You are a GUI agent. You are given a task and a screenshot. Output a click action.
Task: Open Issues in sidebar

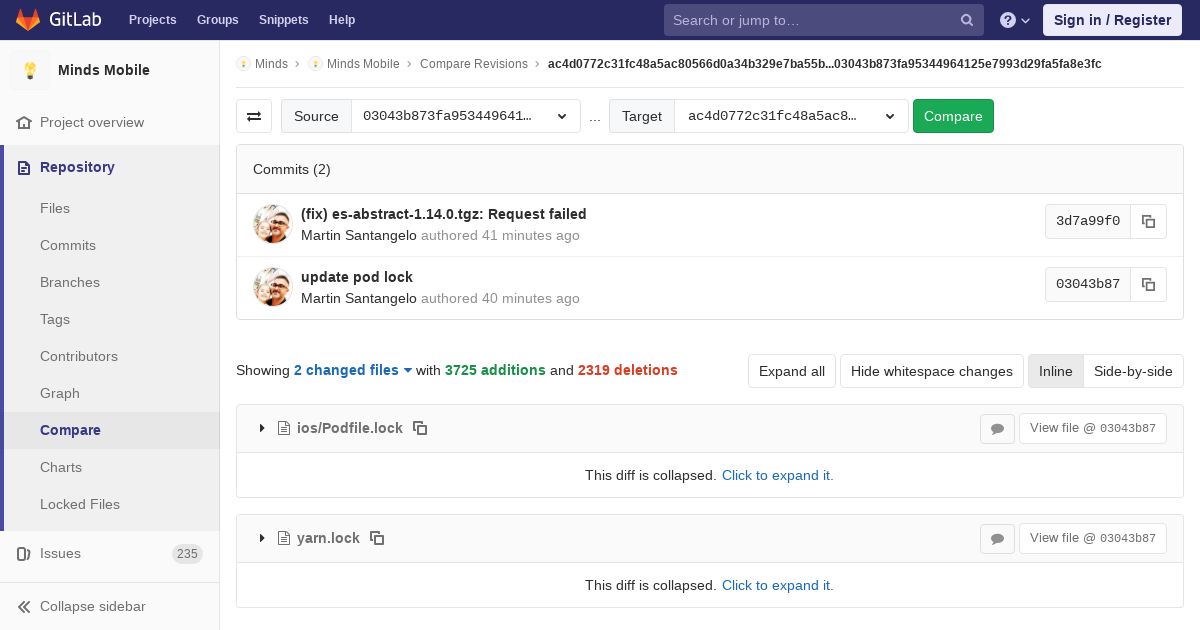tap(60, 553)
